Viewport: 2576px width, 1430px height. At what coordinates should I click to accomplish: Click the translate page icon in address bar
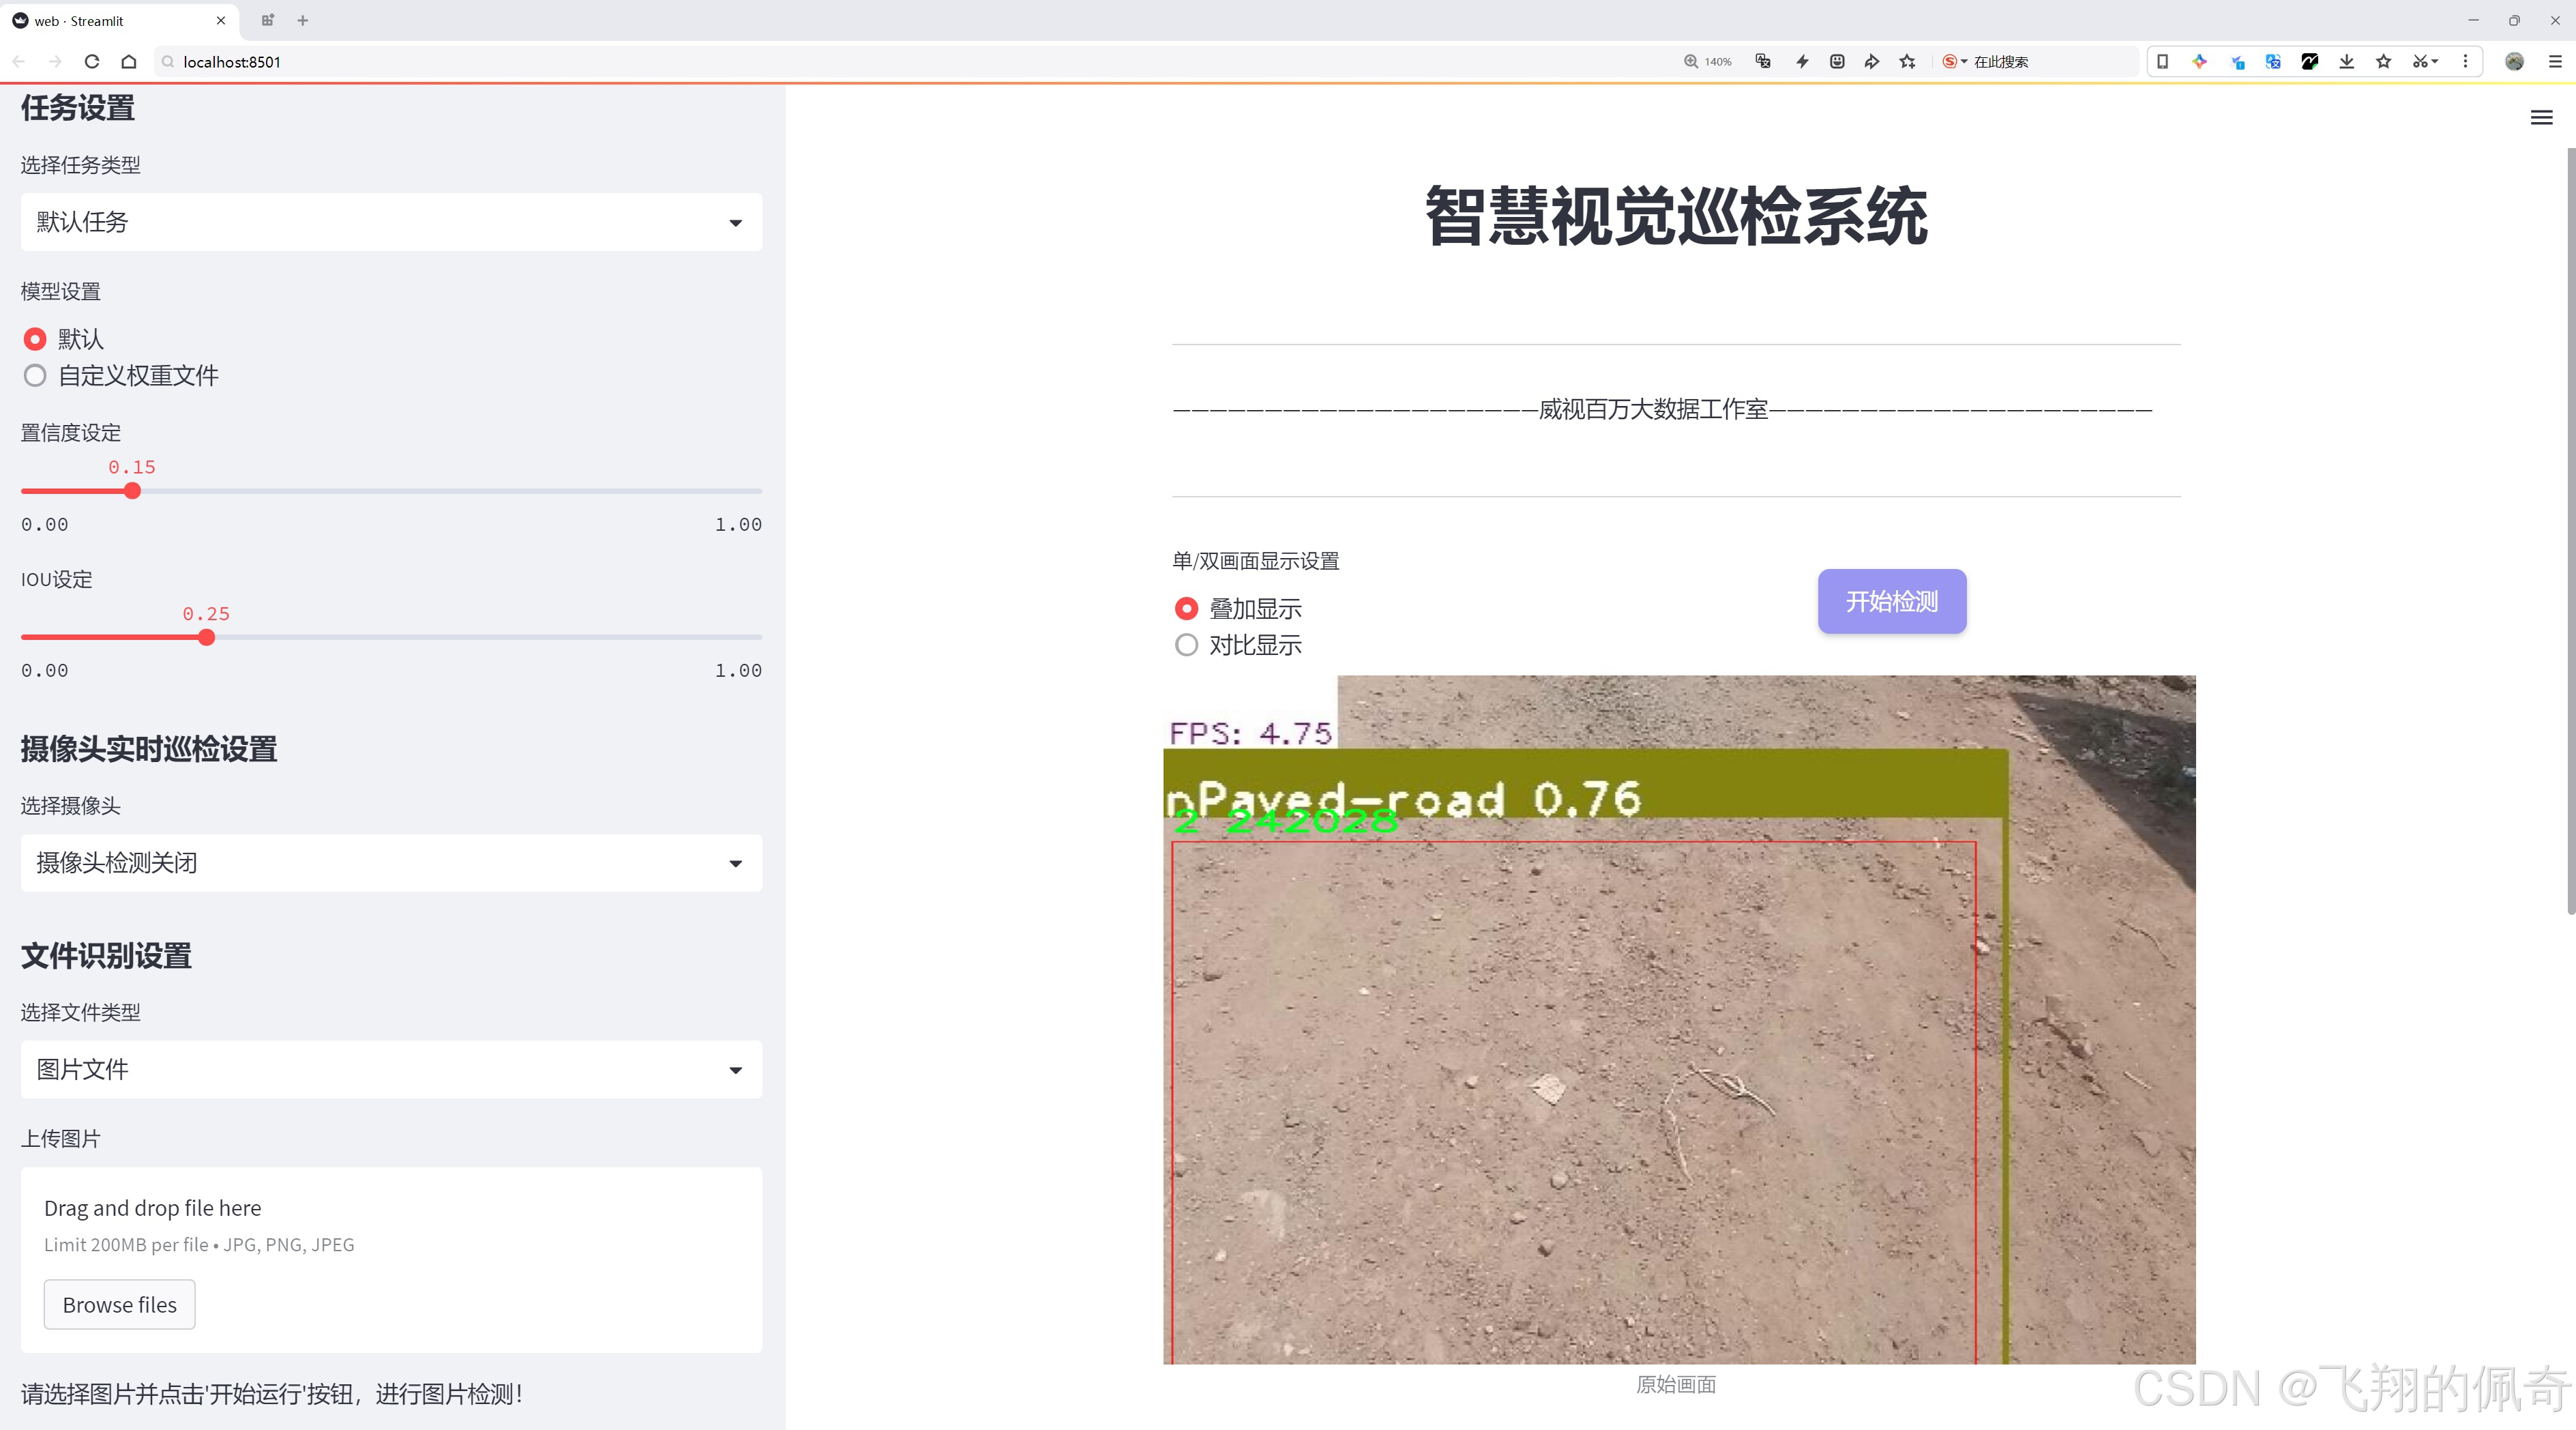1762,61
